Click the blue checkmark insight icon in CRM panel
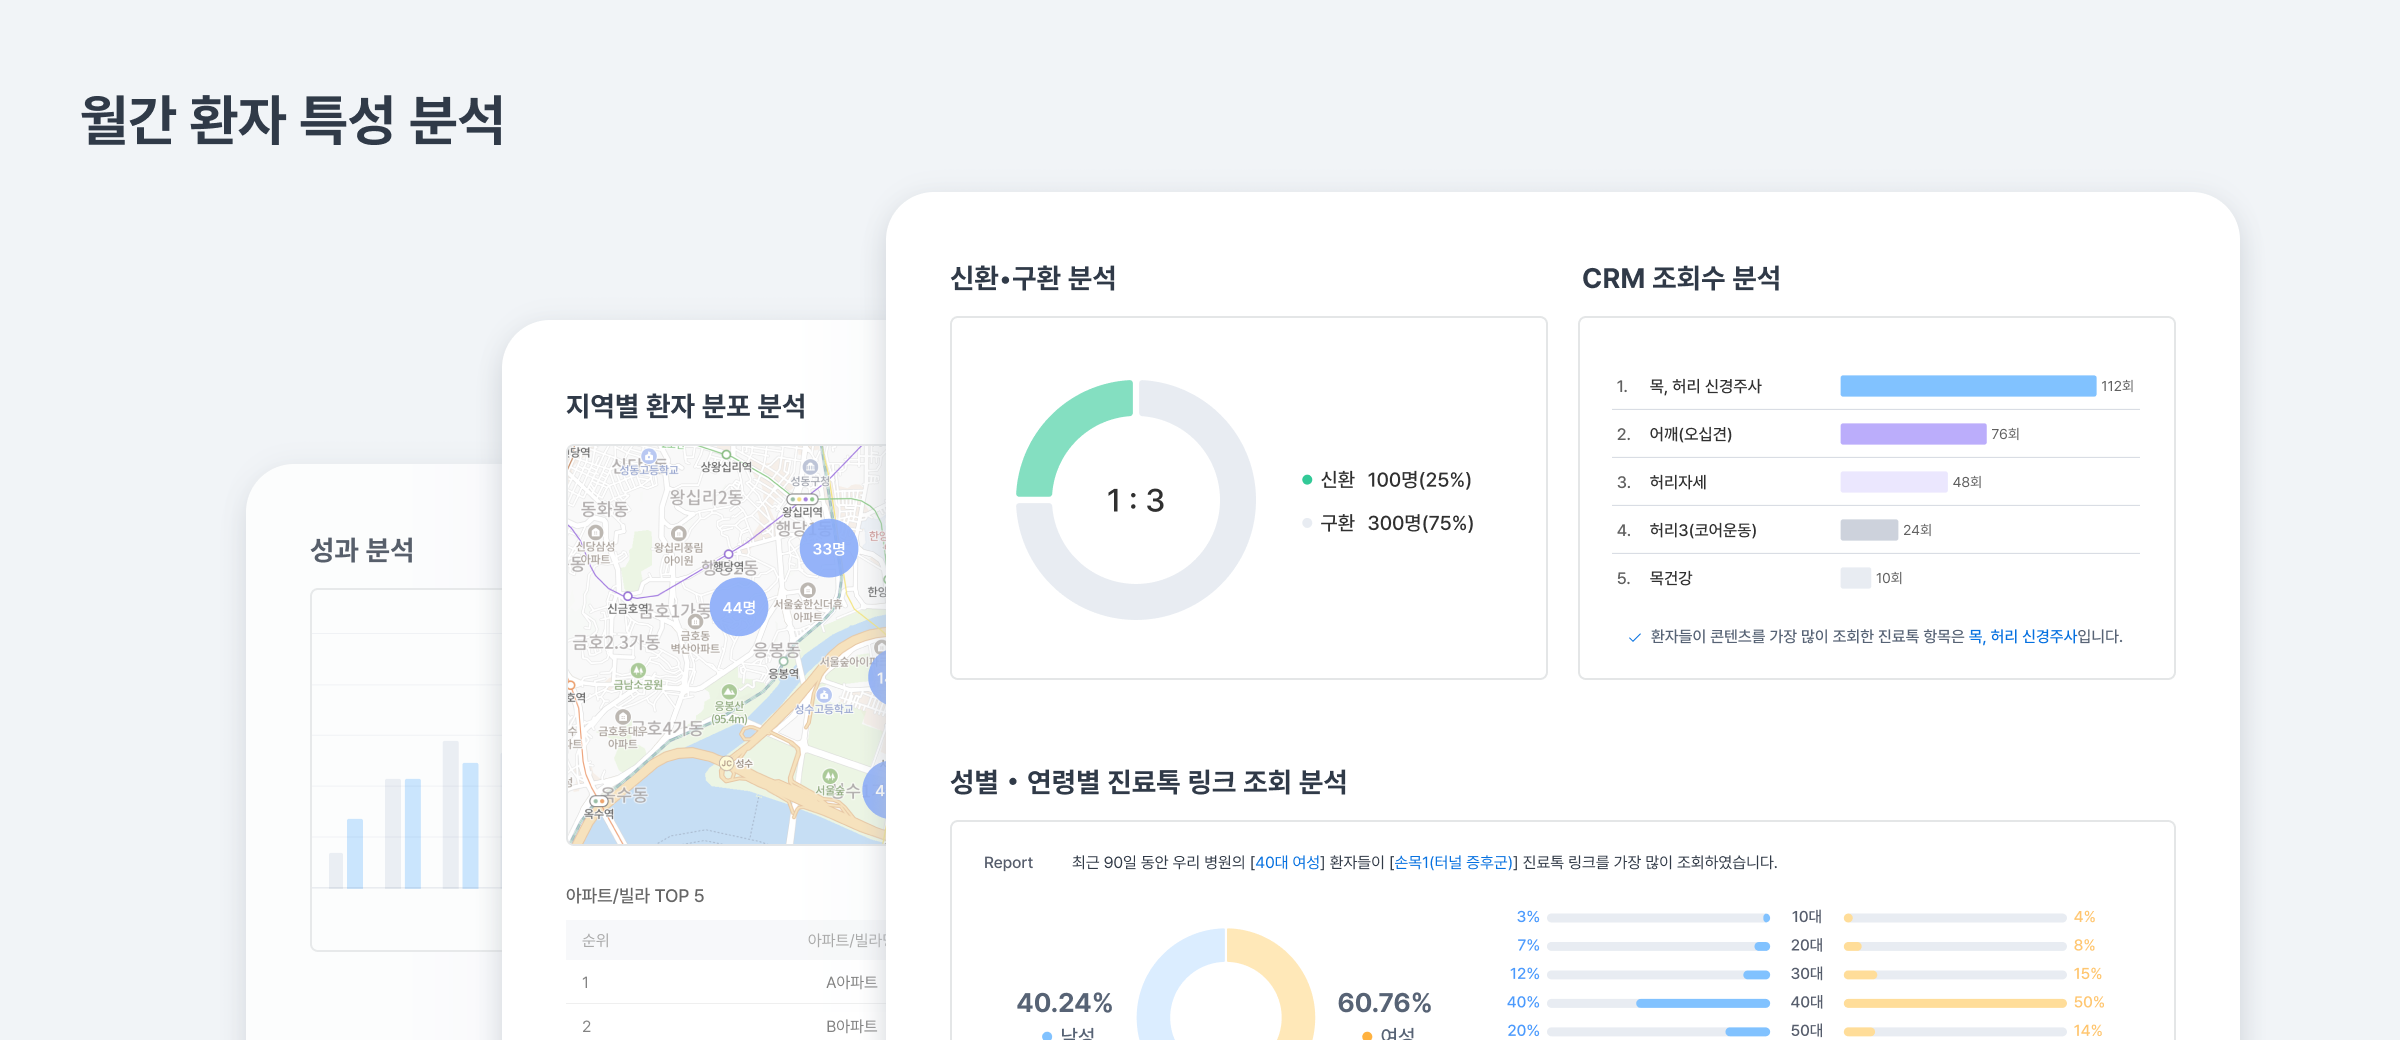Image resolution: width=2400 pixels, height=1040 pixels. point(1636,636)
